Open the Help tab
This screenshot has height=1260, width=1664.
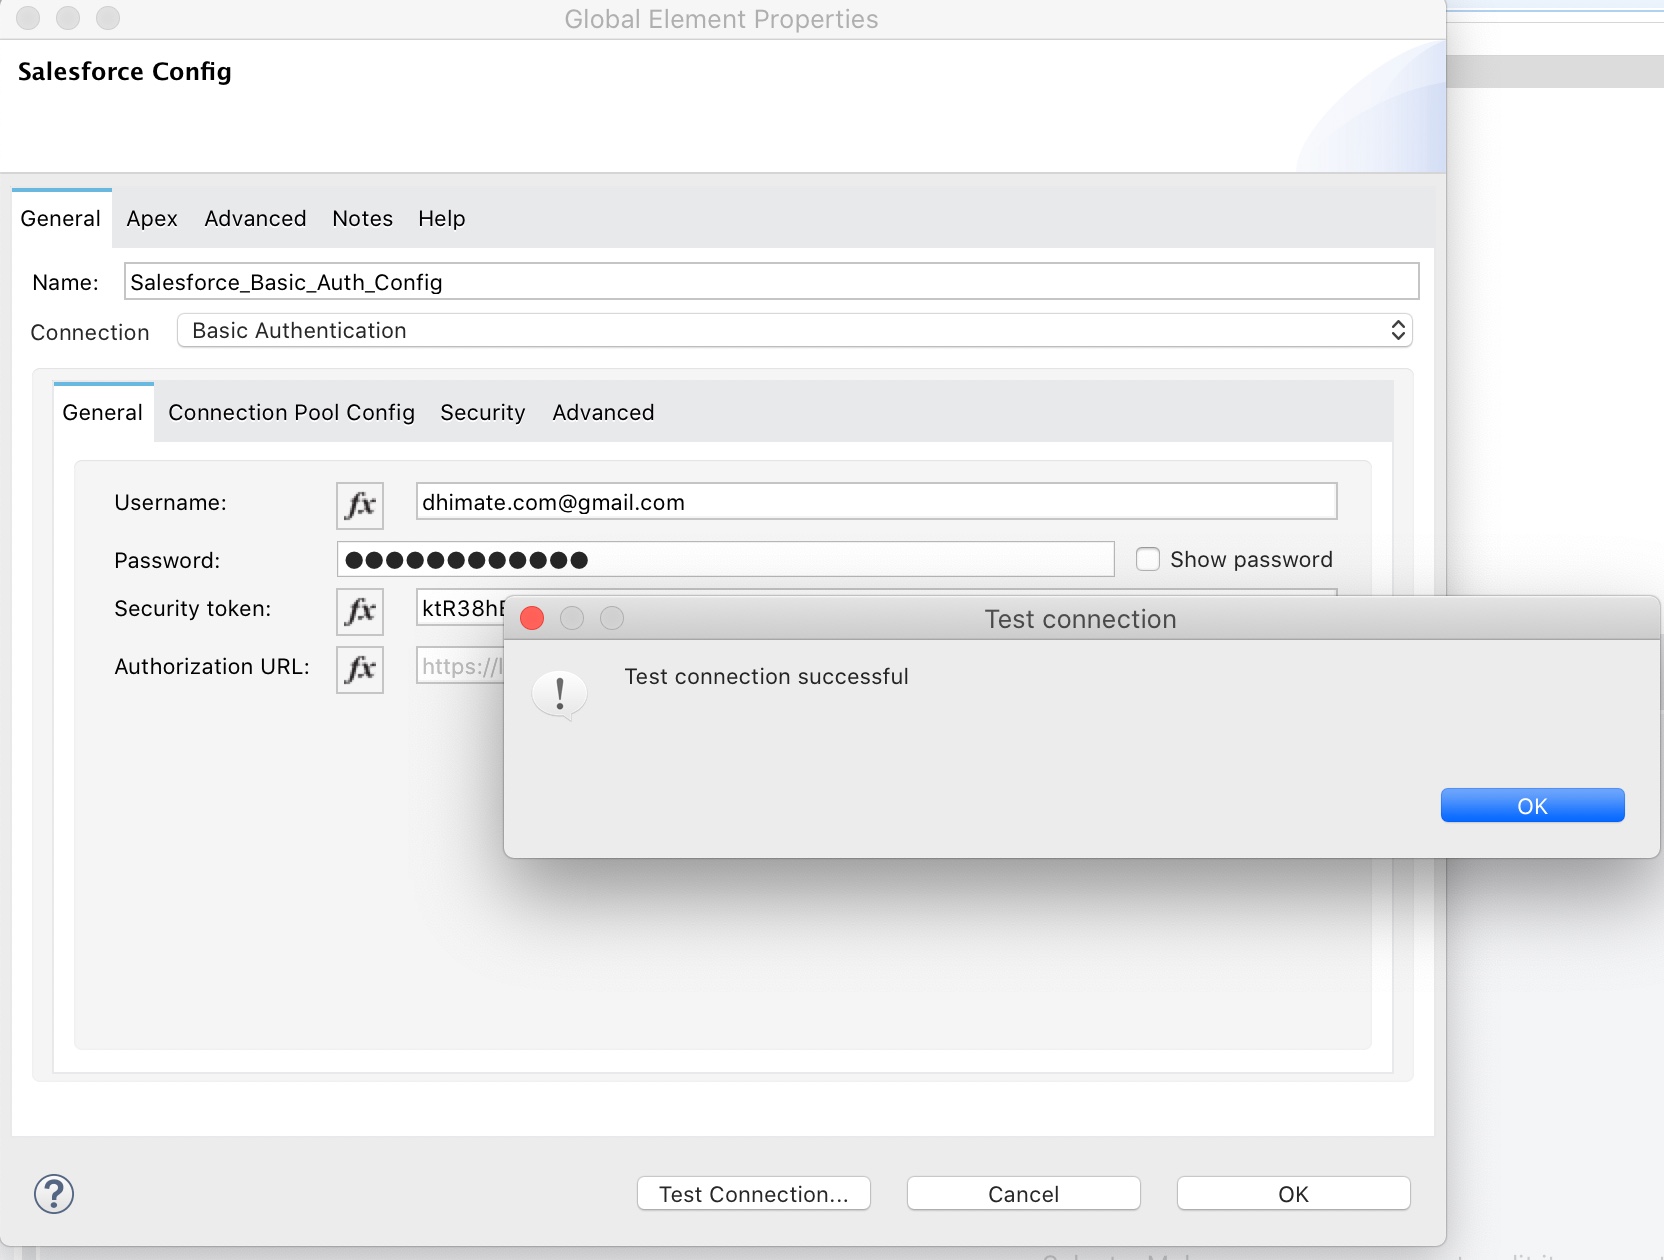pyautogui.click(x=441, y=219)
